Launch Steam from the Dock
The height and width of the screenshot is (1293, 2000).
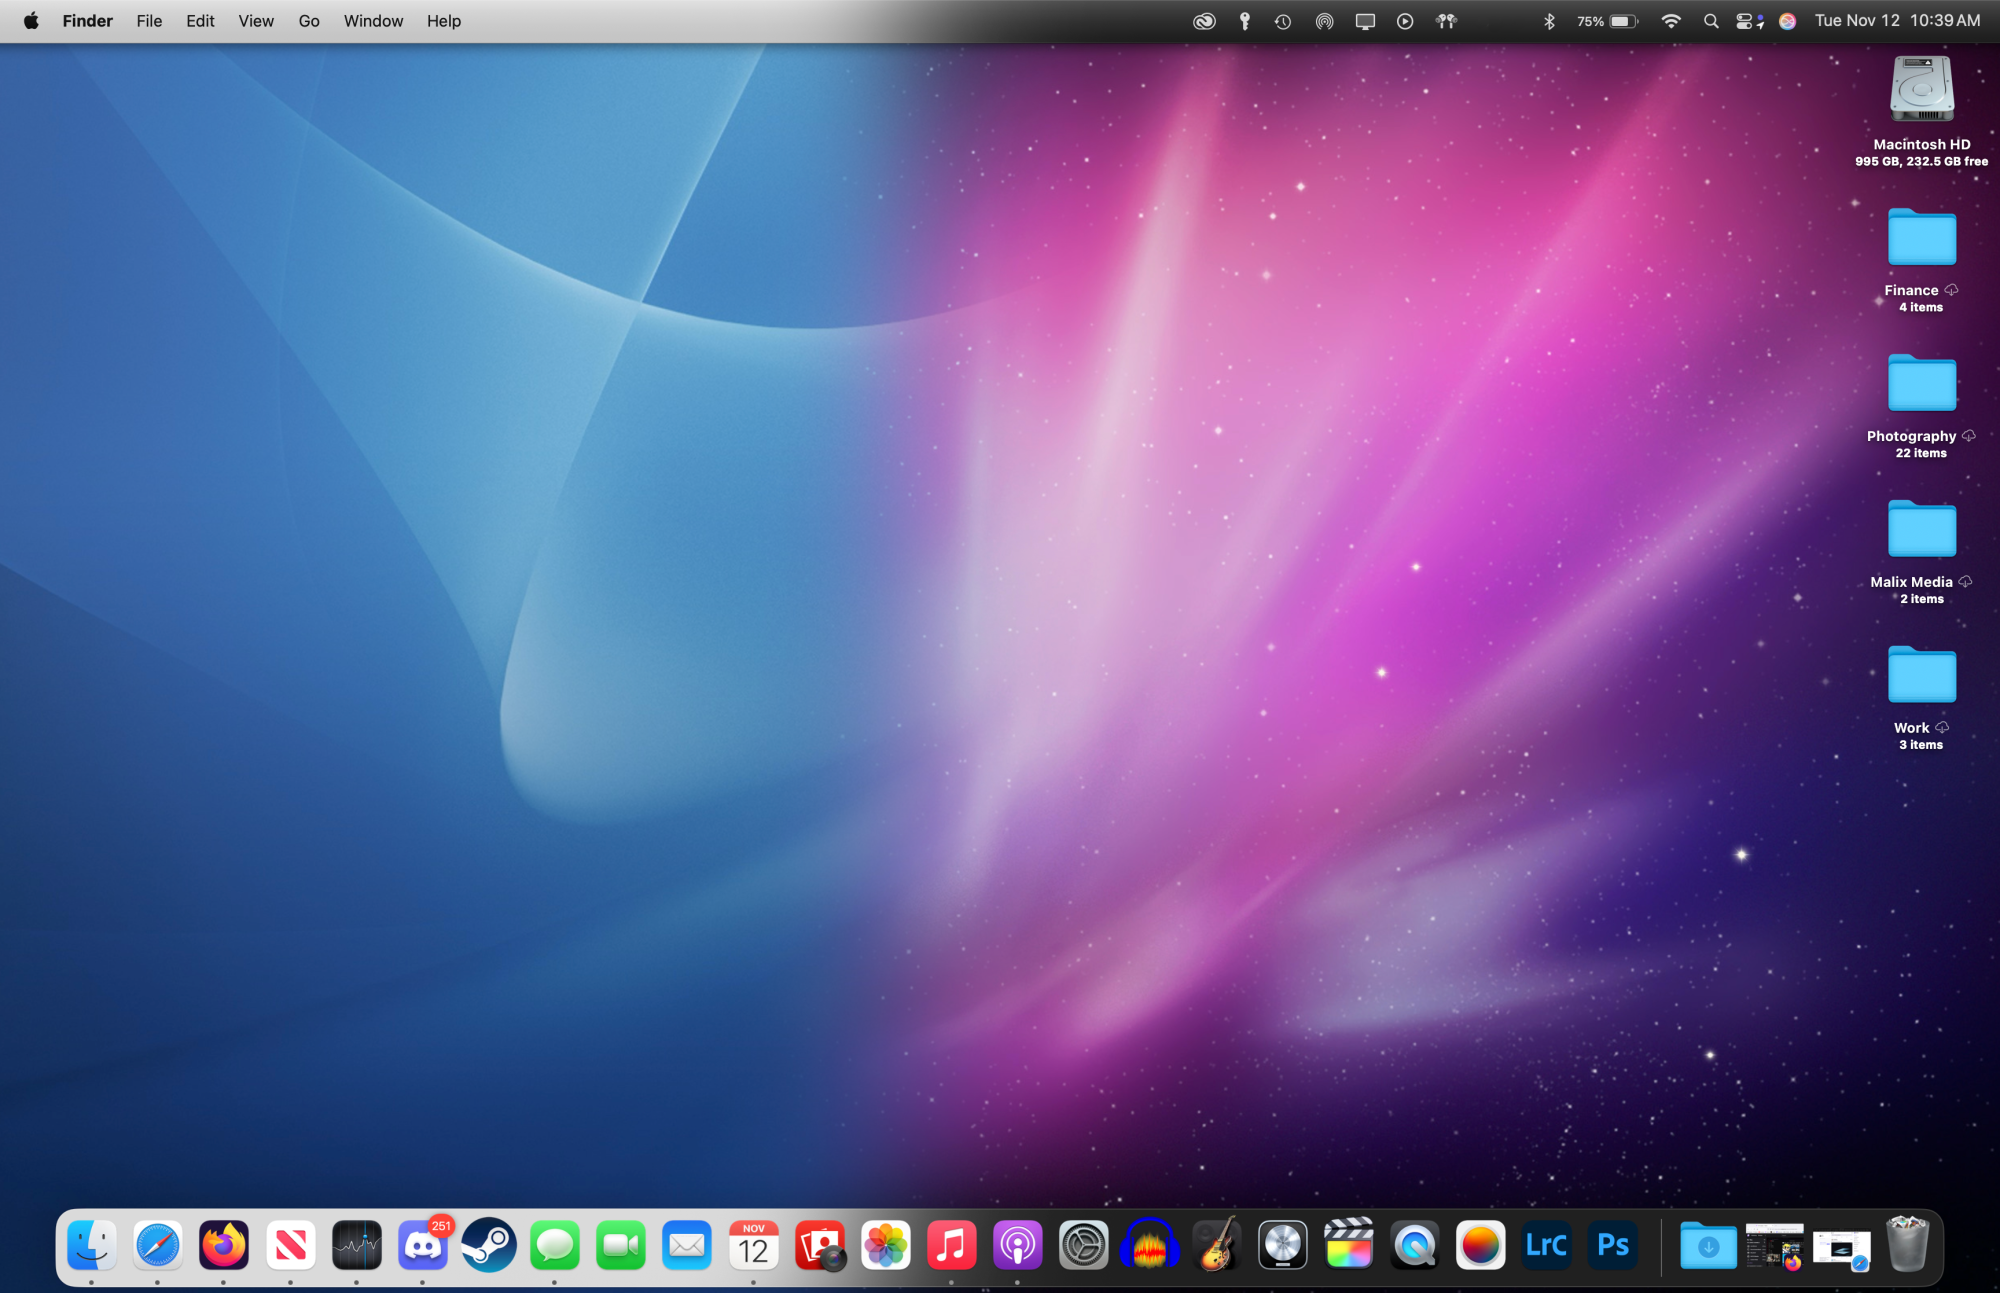[488, 1245]
